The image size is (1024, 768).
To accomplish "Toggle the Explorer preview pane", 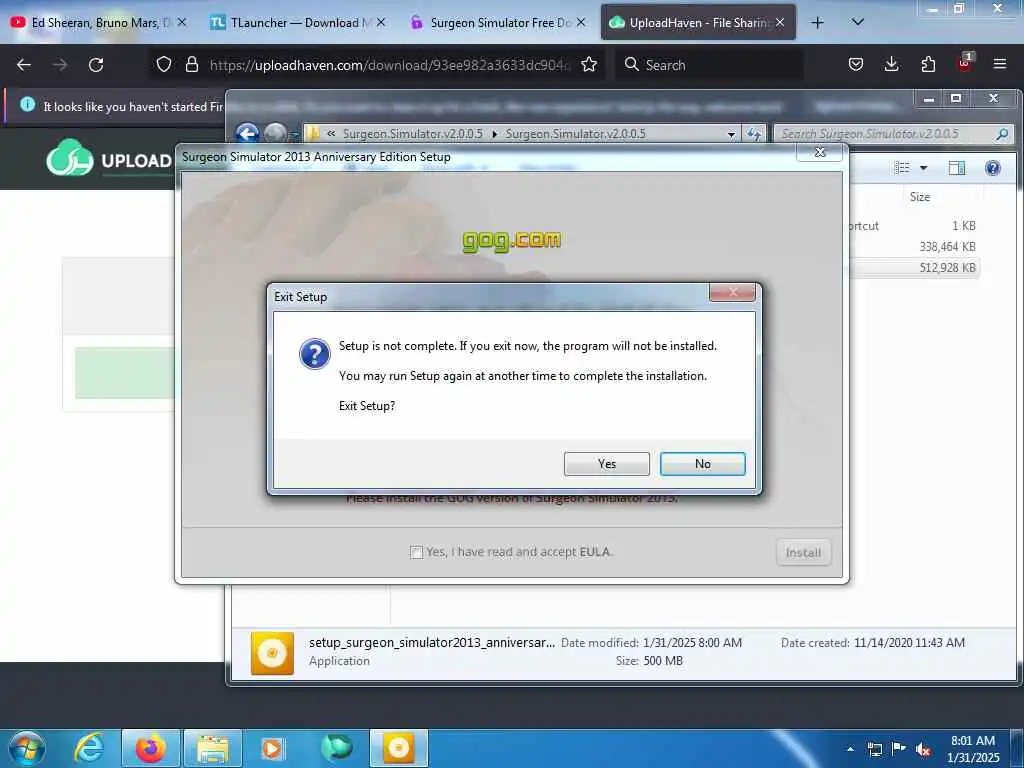I will point(957,168).
